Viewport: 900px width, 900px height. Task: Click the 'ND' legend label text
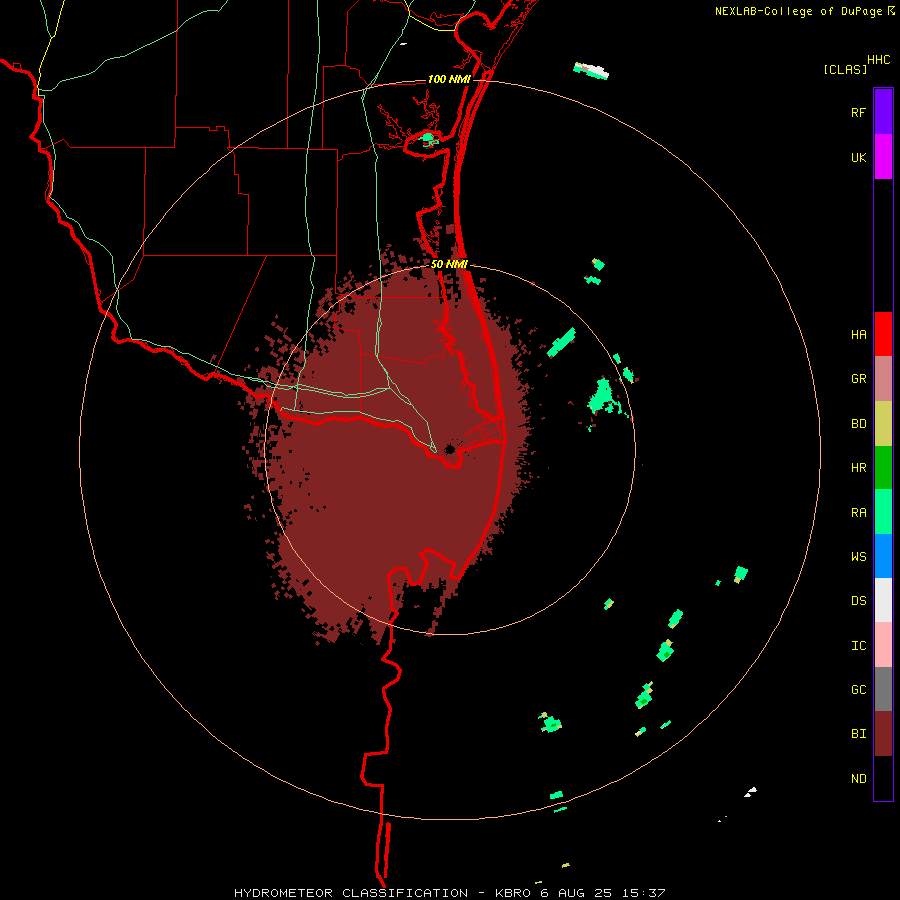pos(858,779)
